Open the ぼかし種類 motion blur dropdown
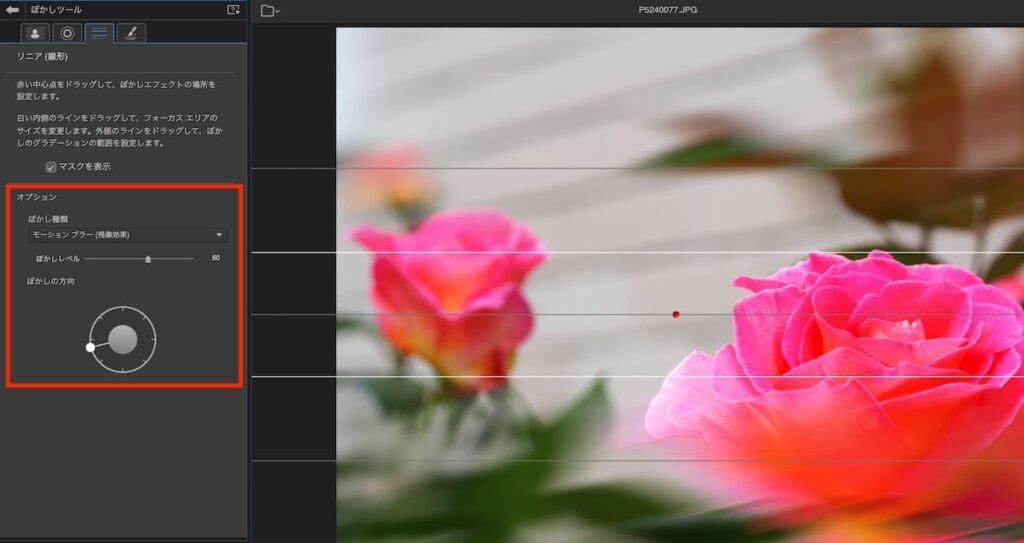 click(128, 235)
